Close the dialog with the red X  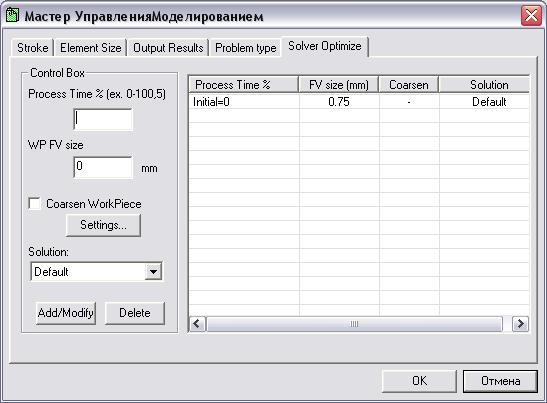point(531,16)
